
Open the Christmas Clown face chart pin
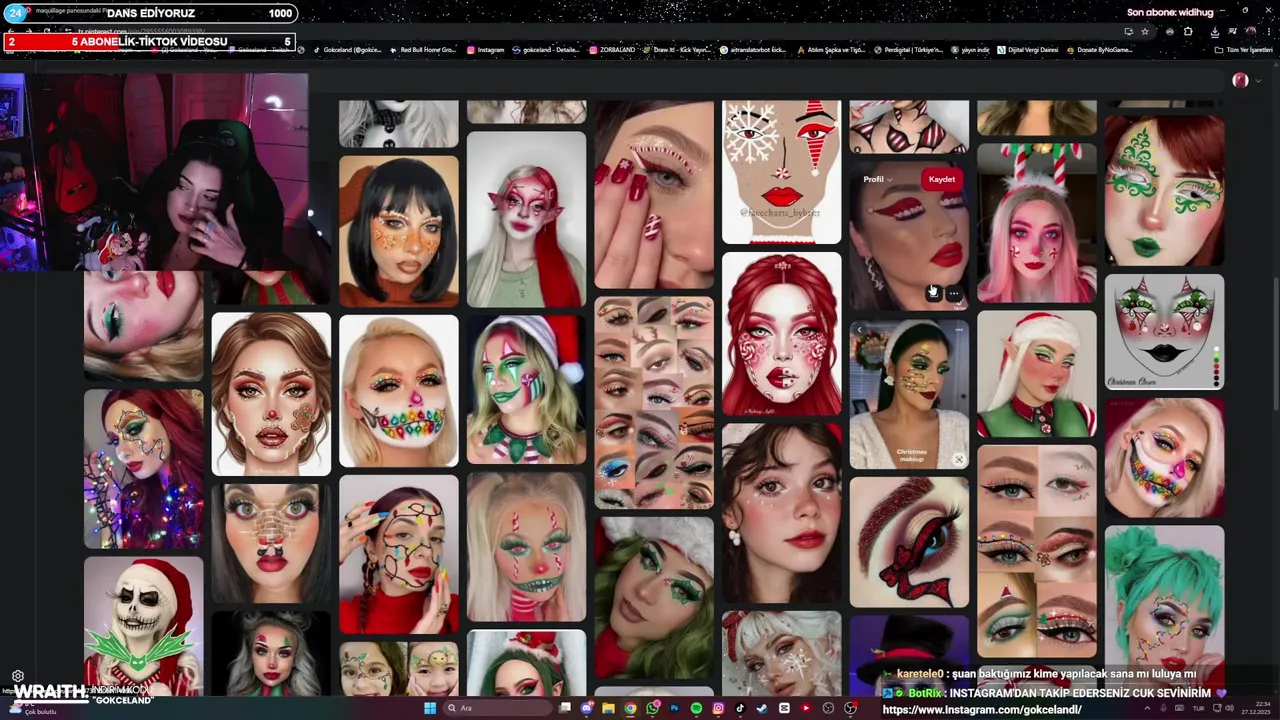pos(1164,331)
